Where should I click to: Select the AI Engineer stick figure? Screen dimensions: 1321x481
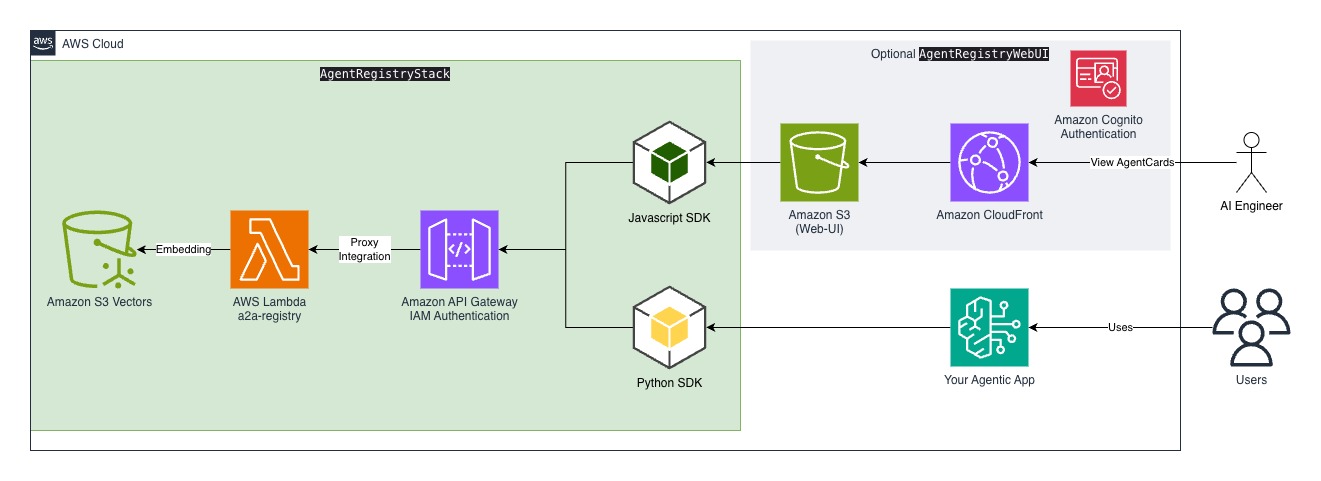point(1250,162)
